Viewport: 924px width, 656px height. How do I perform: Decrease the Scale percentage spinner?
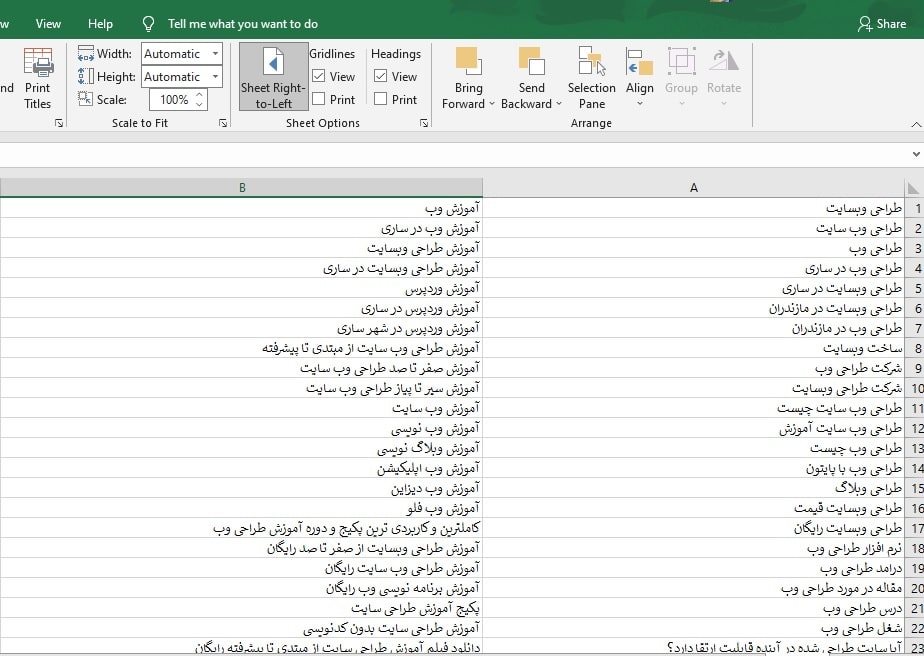pos(199,104)
